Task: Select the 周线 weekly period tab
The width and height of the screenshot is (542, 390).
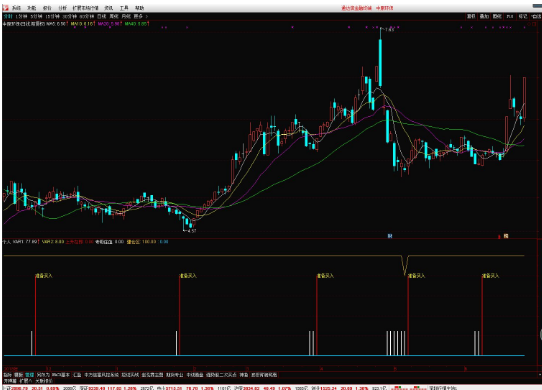Action: point(114,16)
